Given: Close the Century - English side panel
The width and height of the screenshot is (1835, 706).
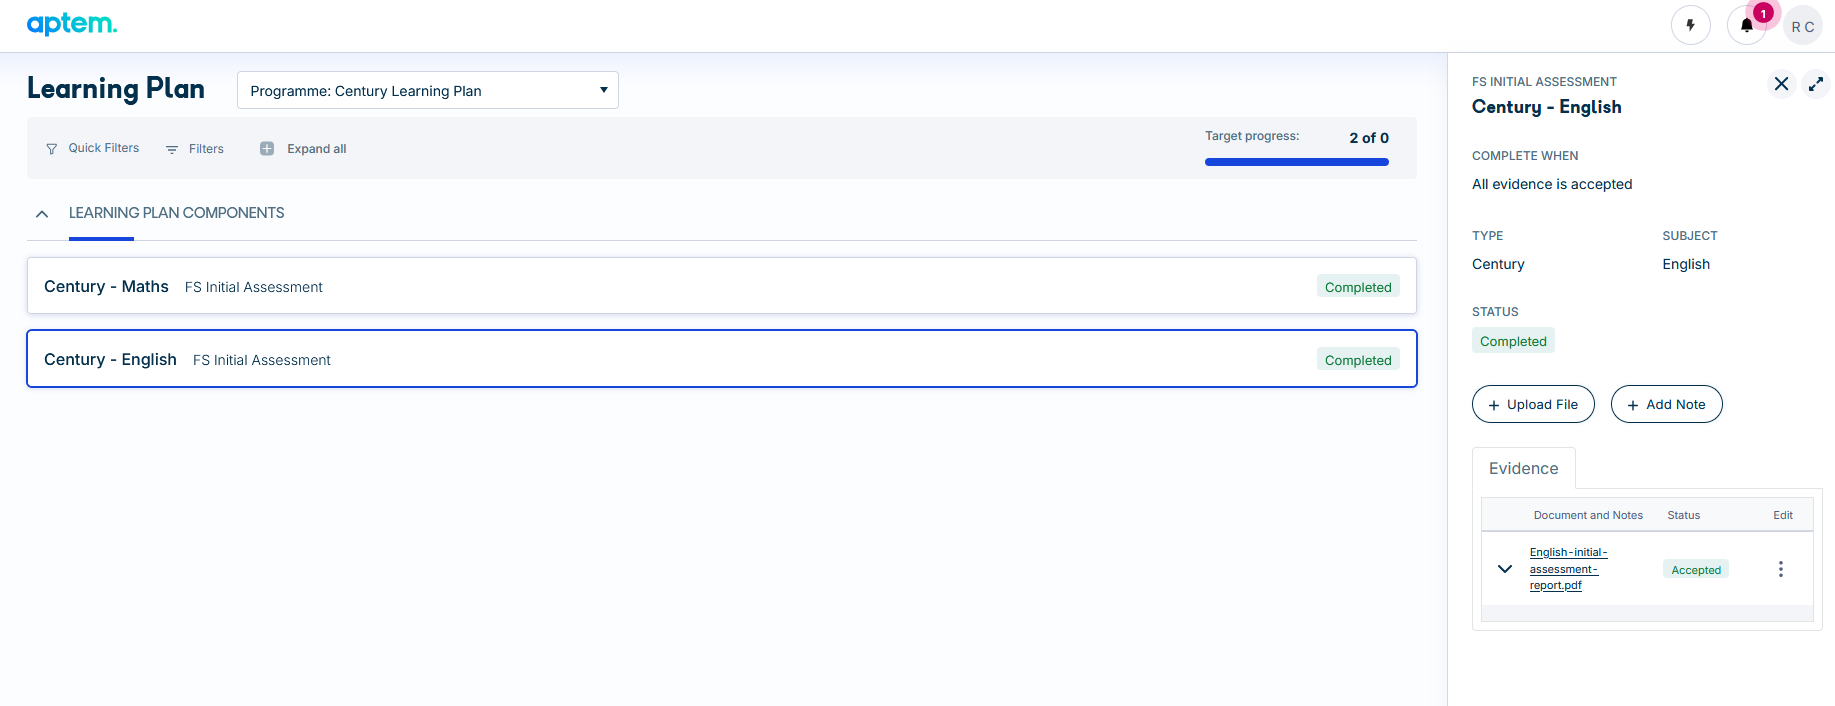Looking at the screenshot, I should coord(1781,84).
